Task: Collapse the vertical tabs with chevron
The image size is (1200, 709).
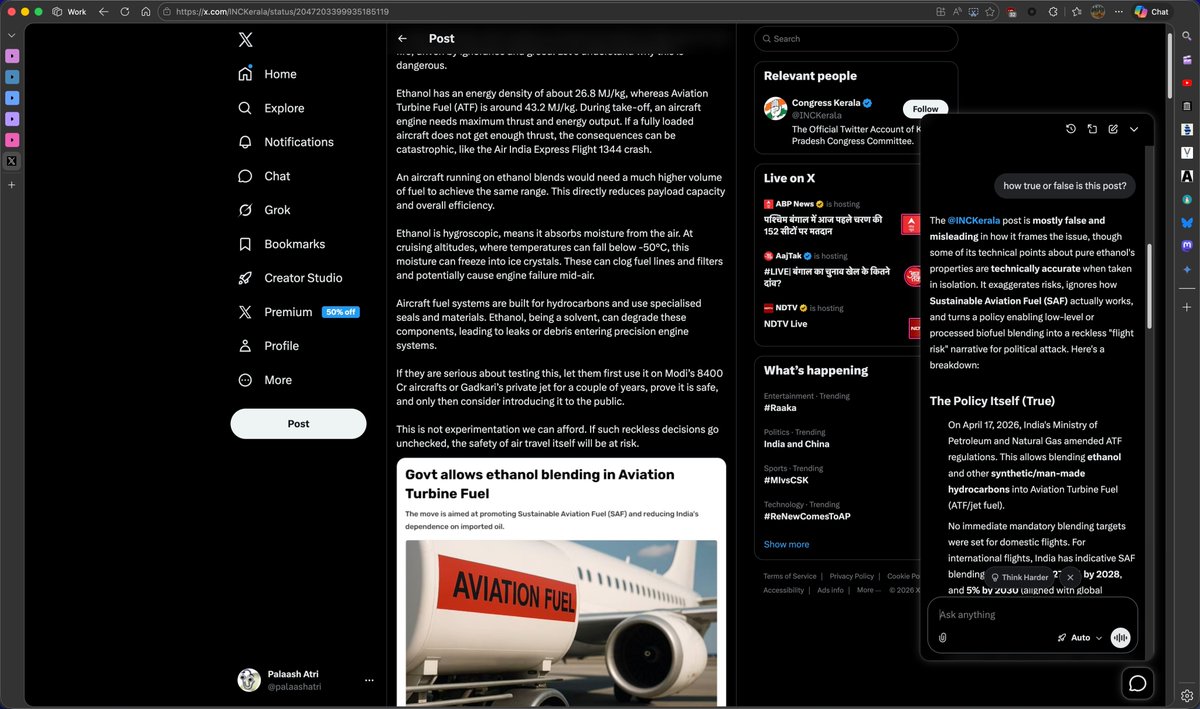Action: click(x=11, y=33)
